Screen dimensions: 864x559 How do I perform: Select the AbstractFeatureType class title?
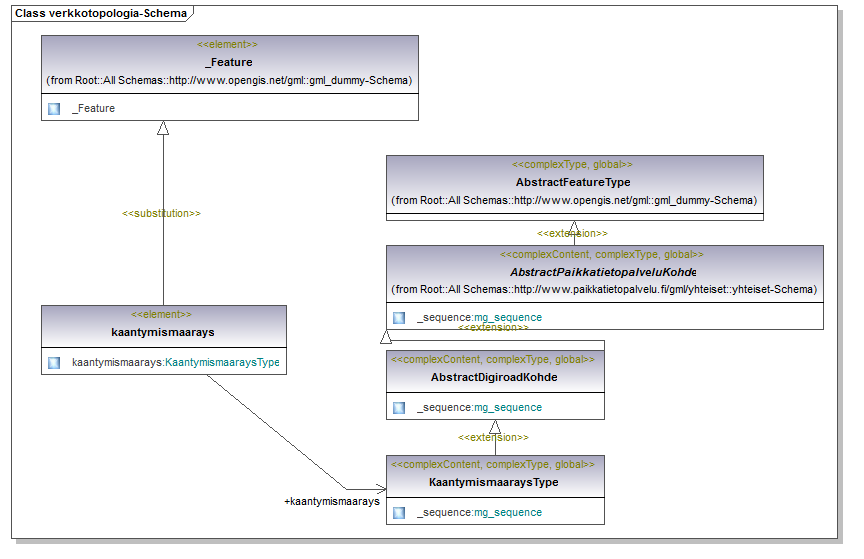[x=573, y=182]
